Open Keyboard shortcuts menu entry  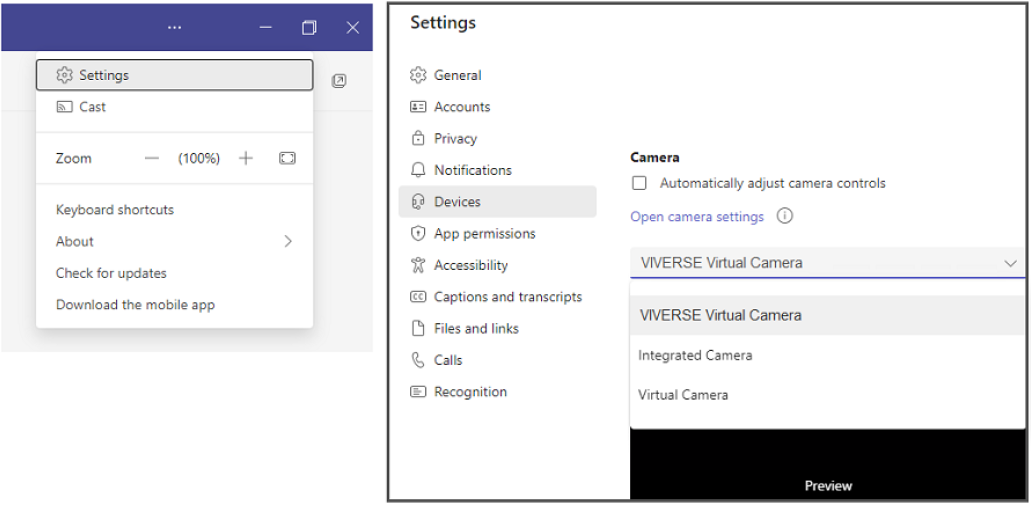click(x=115, y=210)
